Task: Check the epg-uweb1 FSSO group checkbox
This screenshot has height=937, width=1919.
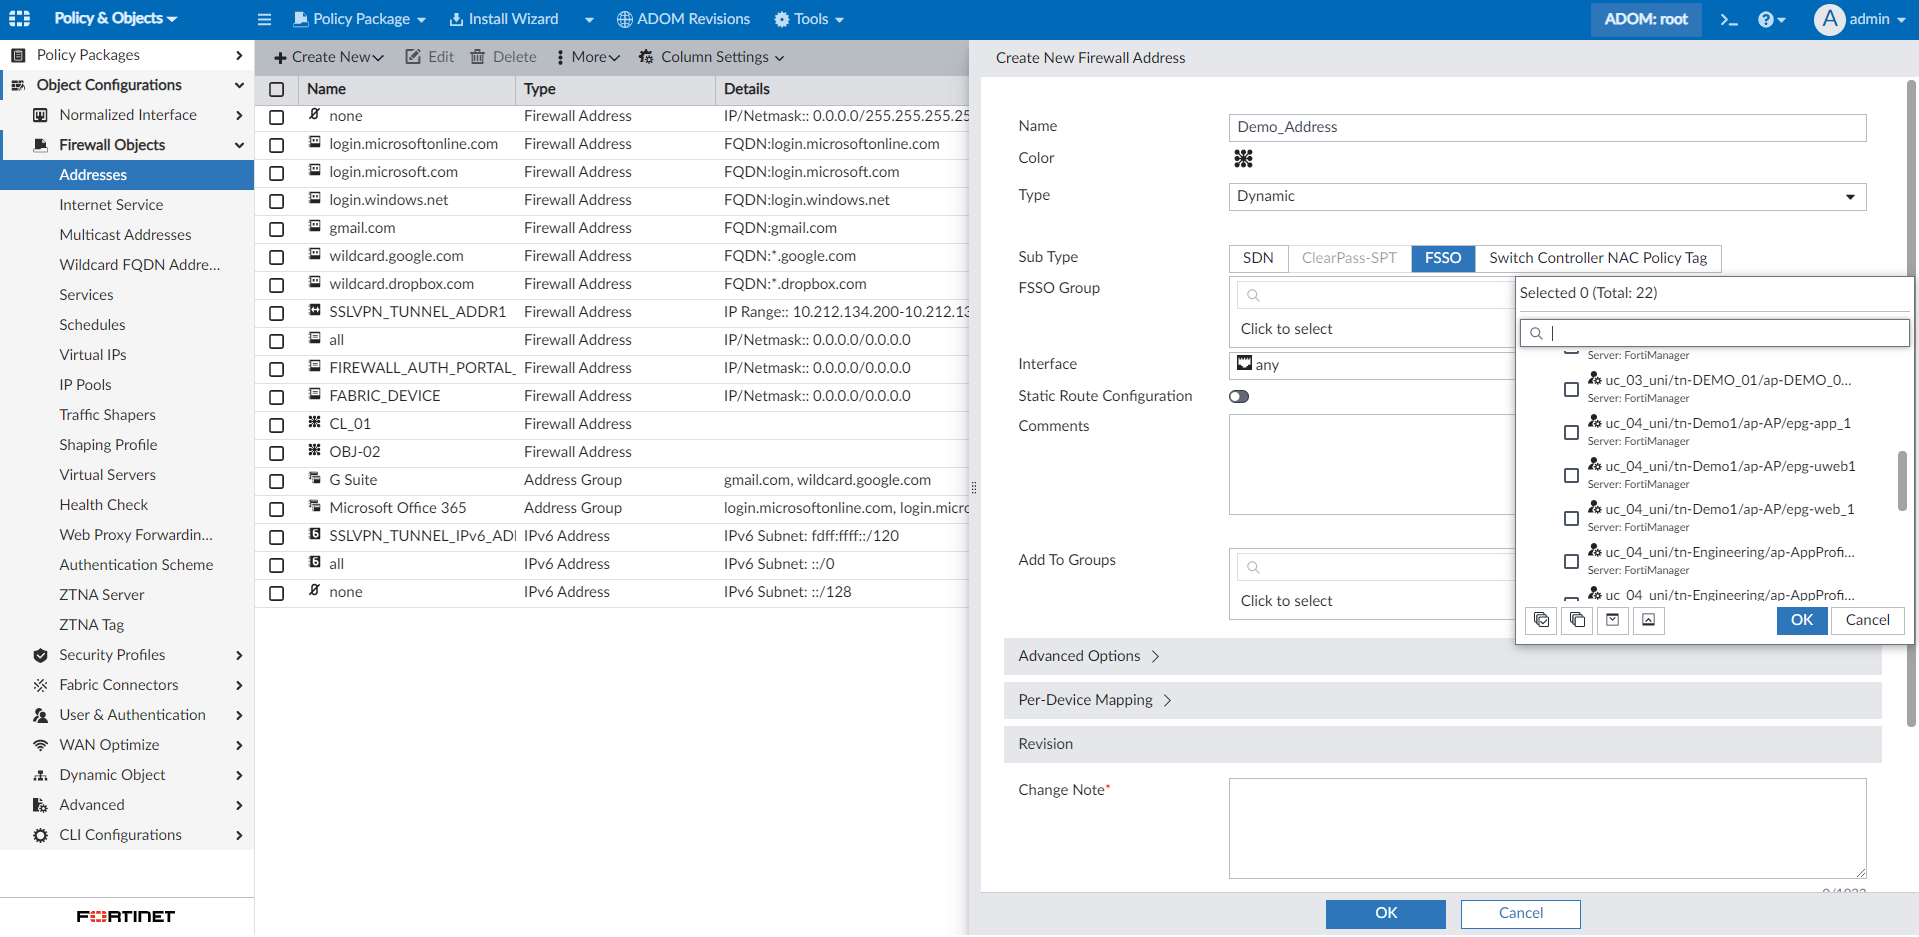Action: (1571, 475)
